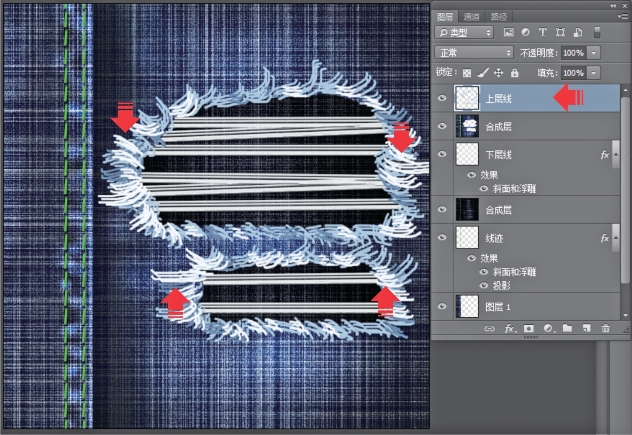Hide 效果 effects under 线迹
The width and height of the screenshot is (632, 435).
pyautogui.click(x=471, y=258)
